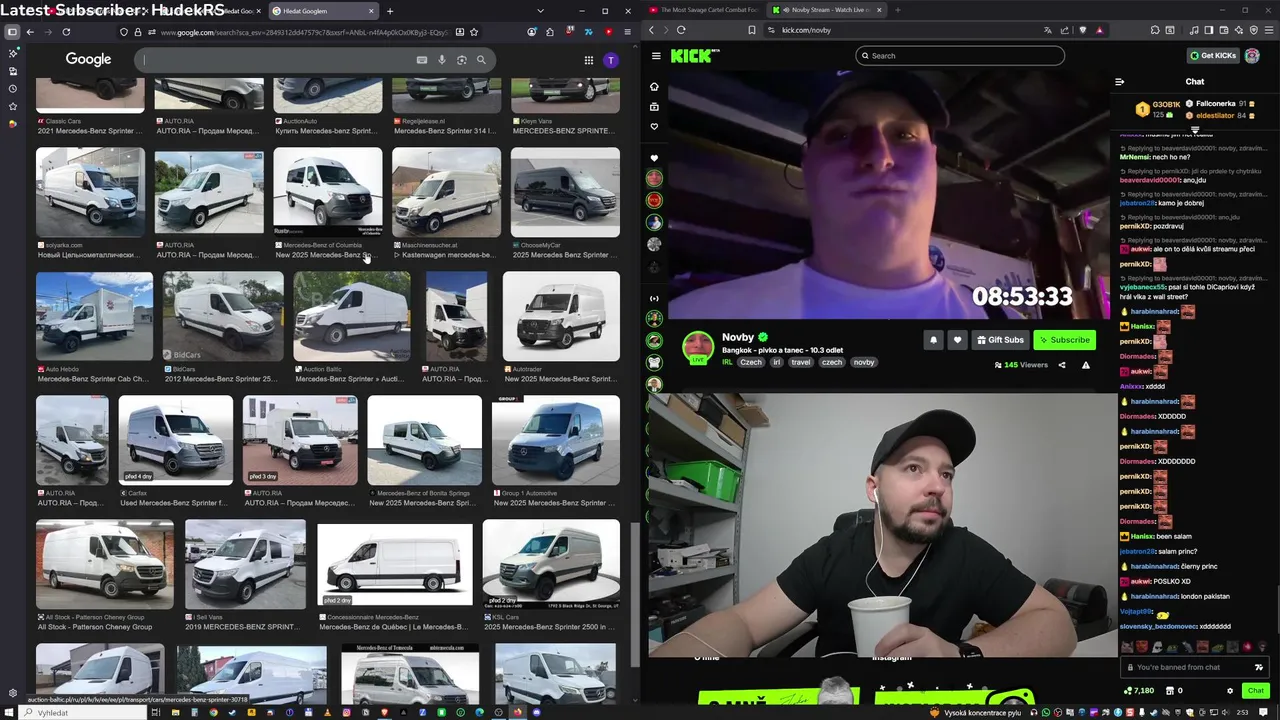Open the Carfax Used Mercedes-Benz Sprinter thumbnail
Screen dimensions: 1280x720
pos(176,440)
